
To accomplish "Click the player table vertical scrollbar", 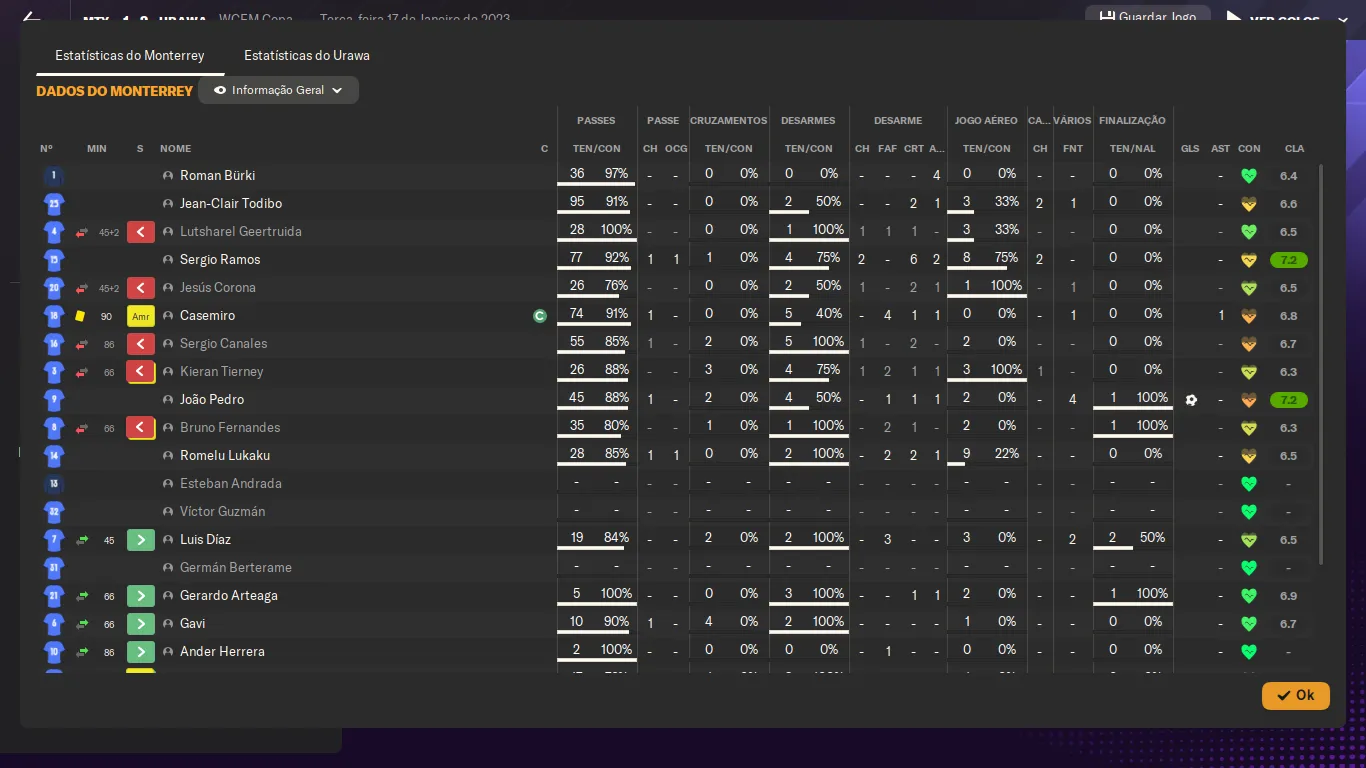I will point(1321,365).
